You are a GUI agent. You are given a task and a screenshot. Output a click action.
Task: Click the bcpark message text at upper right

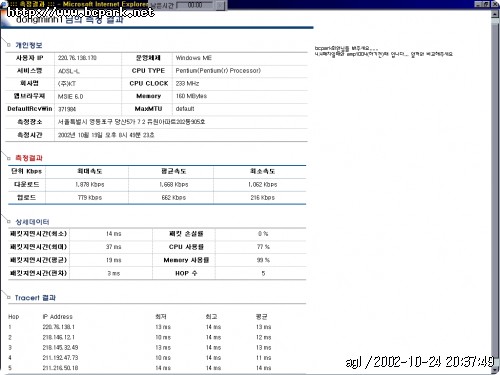coord(383,51)
